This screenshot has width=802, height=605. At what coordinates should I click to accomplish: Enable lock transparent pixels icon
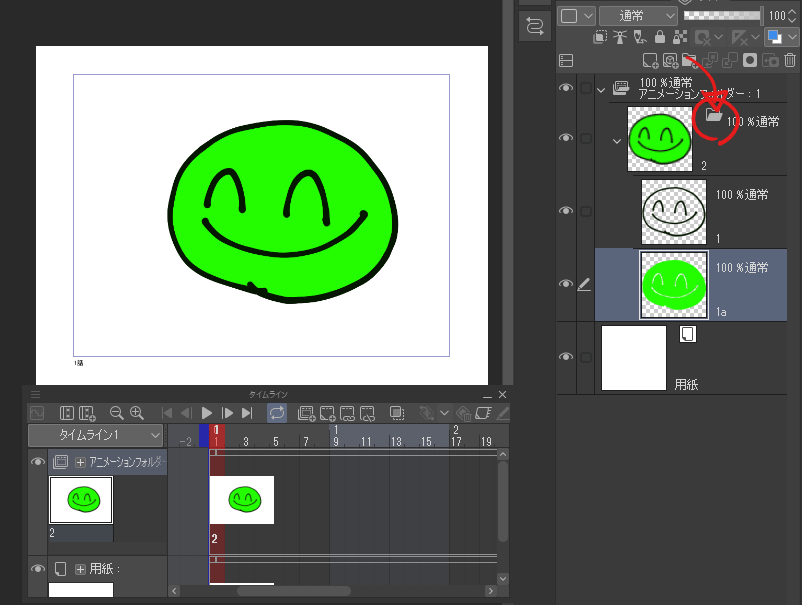click(x=678, y=36)
